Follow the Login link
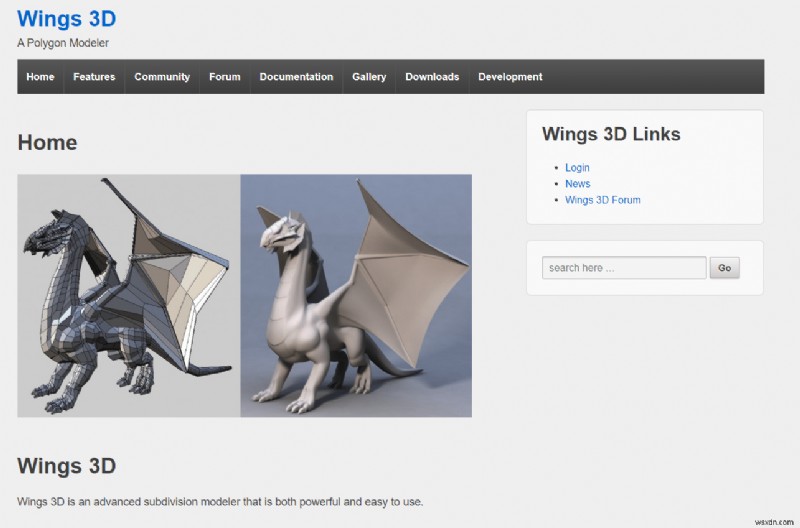Image resolution: width=800 pixels, height=528 pixels. click(x=577, y=167)
